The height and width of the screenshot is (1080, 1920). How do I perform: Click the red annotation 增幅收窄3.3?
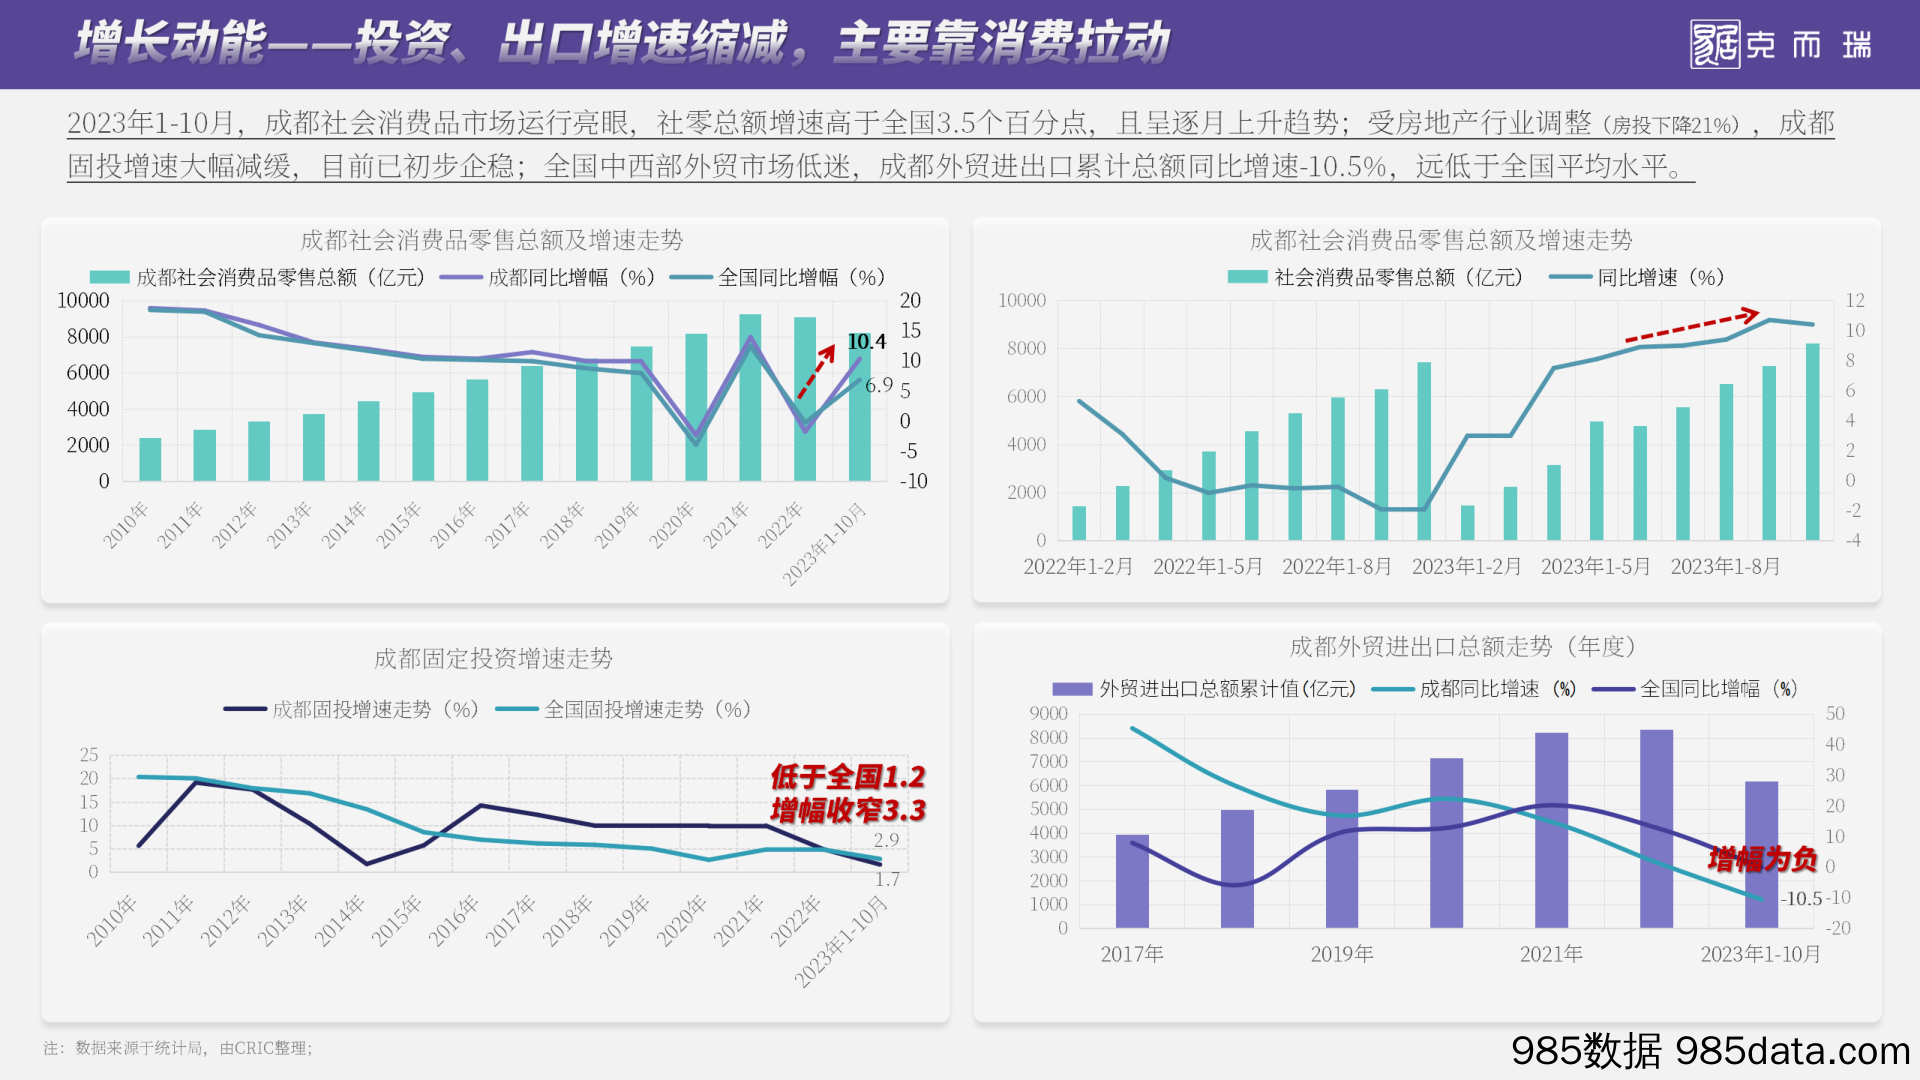click(x=848, y=809)
